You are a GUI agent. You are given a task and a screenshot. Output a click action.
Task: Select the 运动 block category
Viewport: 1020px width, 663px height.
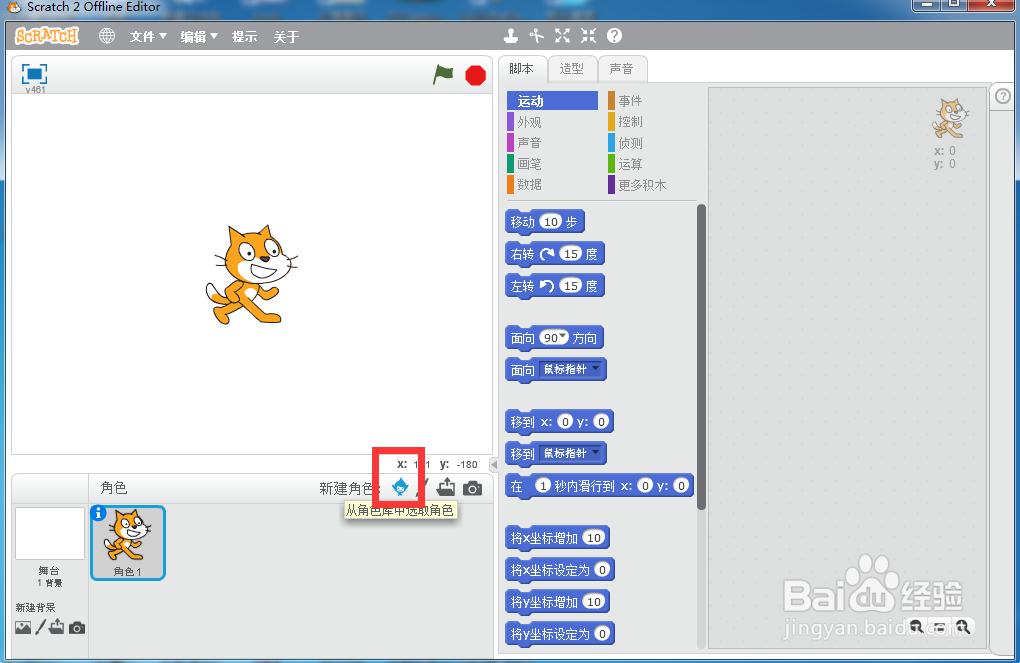[552, 101]
